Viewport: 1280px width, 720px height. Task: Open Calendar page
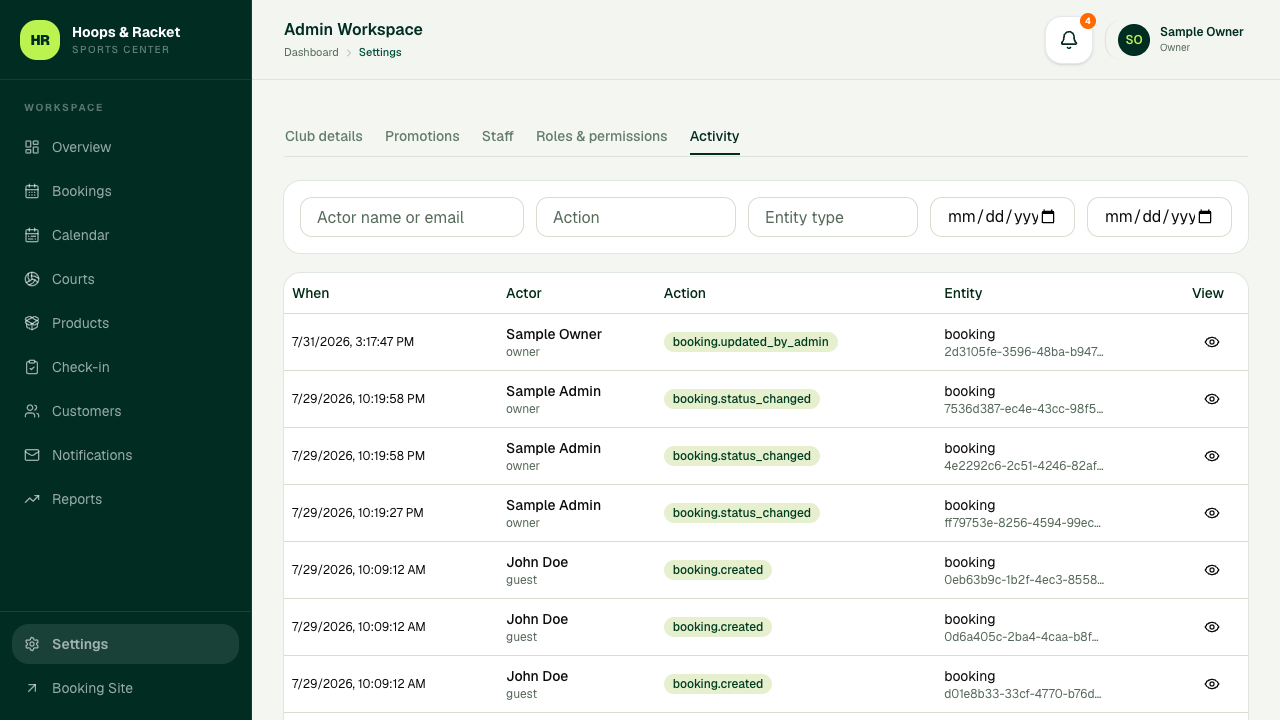(125, 235)
